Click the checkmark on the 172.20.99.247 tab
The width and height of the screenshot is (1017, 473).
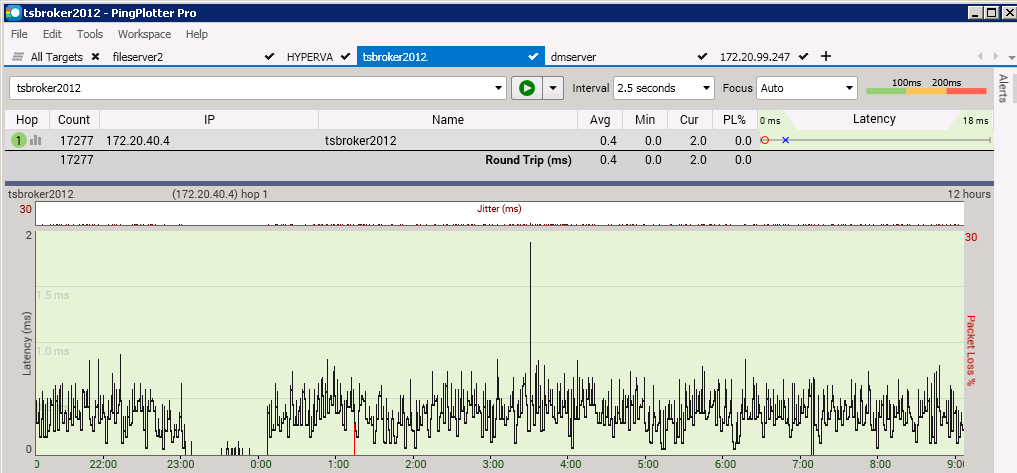[804, 57]
